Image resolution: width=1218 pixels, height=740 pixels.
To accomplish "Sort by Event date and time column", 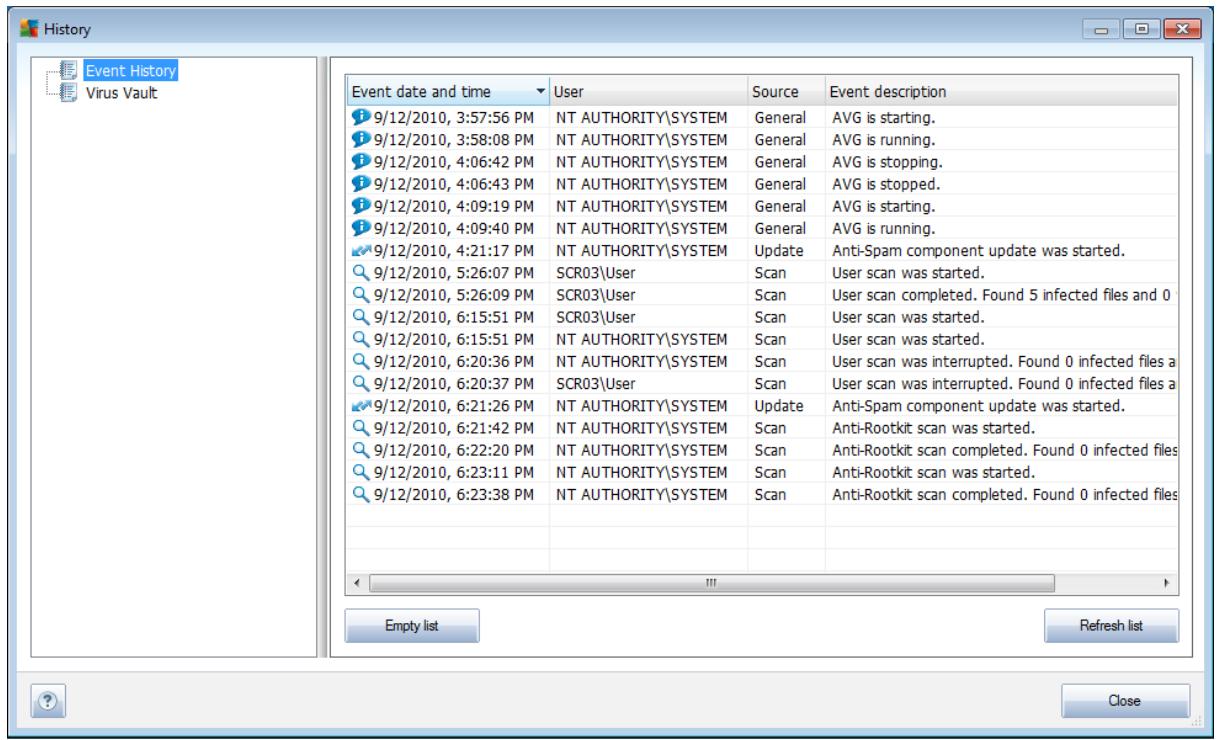I will (x=447, y=92).
